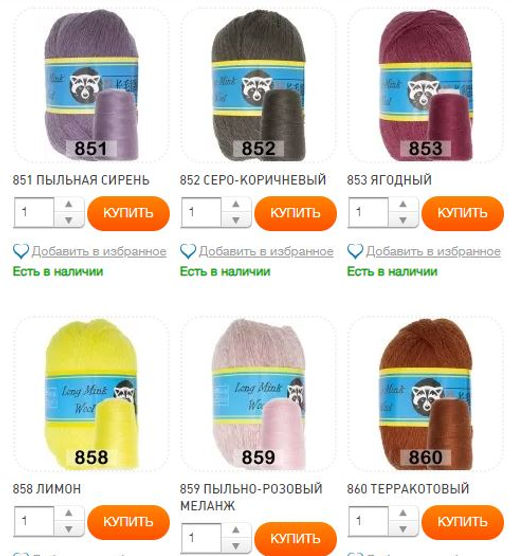Image resolution: width=512 pixels, height=556 pixels.
Task: Click favorite heart icon for 853 Ягодный
Action: click(x=355, y=251)
